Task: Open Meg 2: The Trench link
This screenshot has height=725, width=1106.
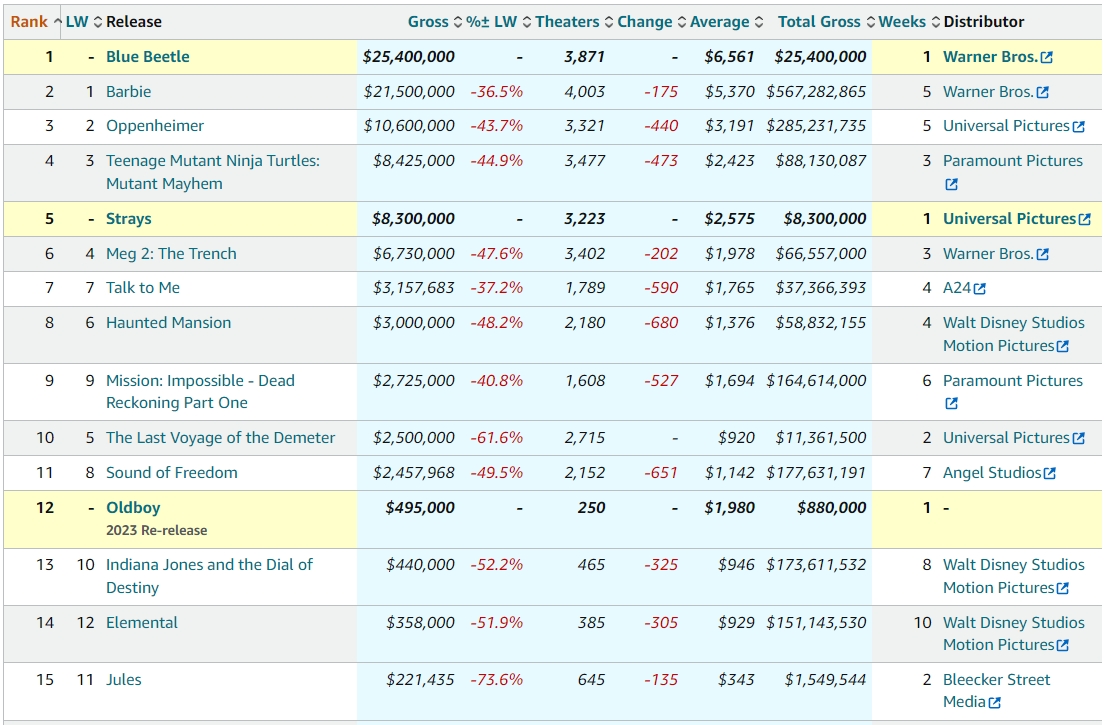Action: (171, 254)
